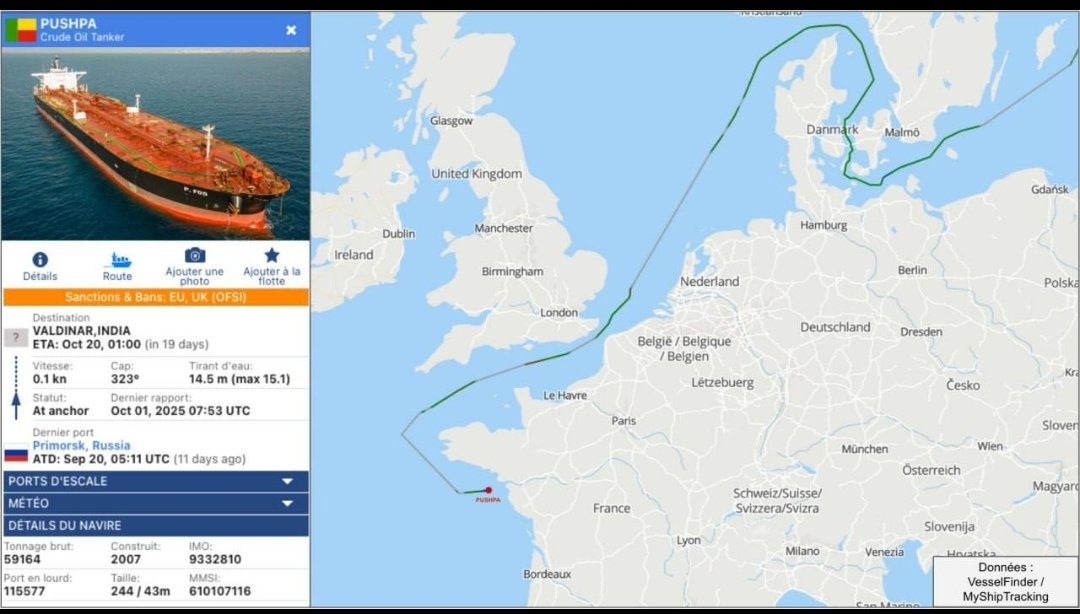Select the red PUSHPA position marker on map

click(x=488, y=491)
